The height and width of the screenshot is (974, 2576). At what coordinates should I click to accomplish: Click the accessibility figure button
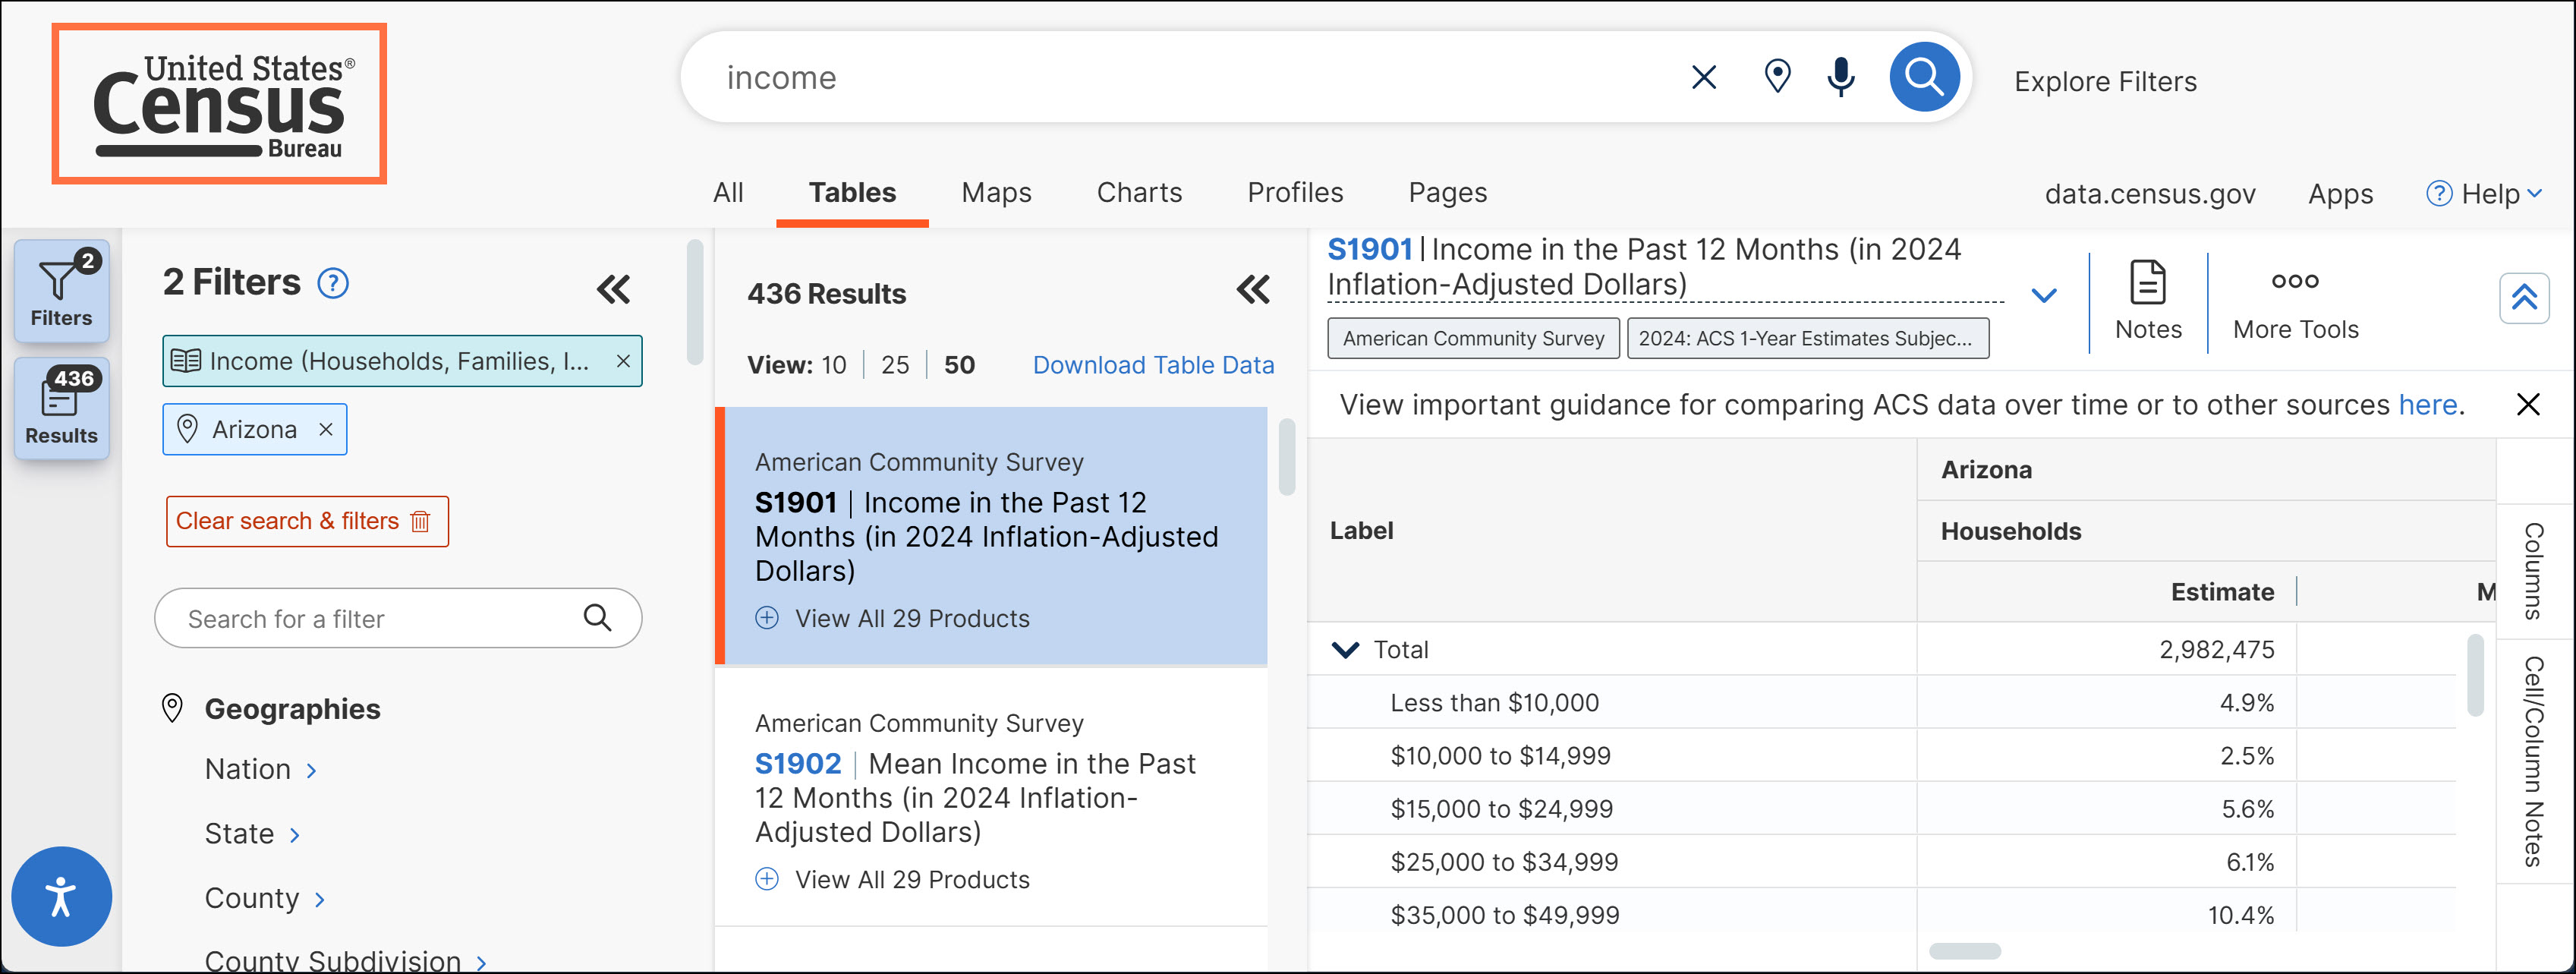click(61, 896)
